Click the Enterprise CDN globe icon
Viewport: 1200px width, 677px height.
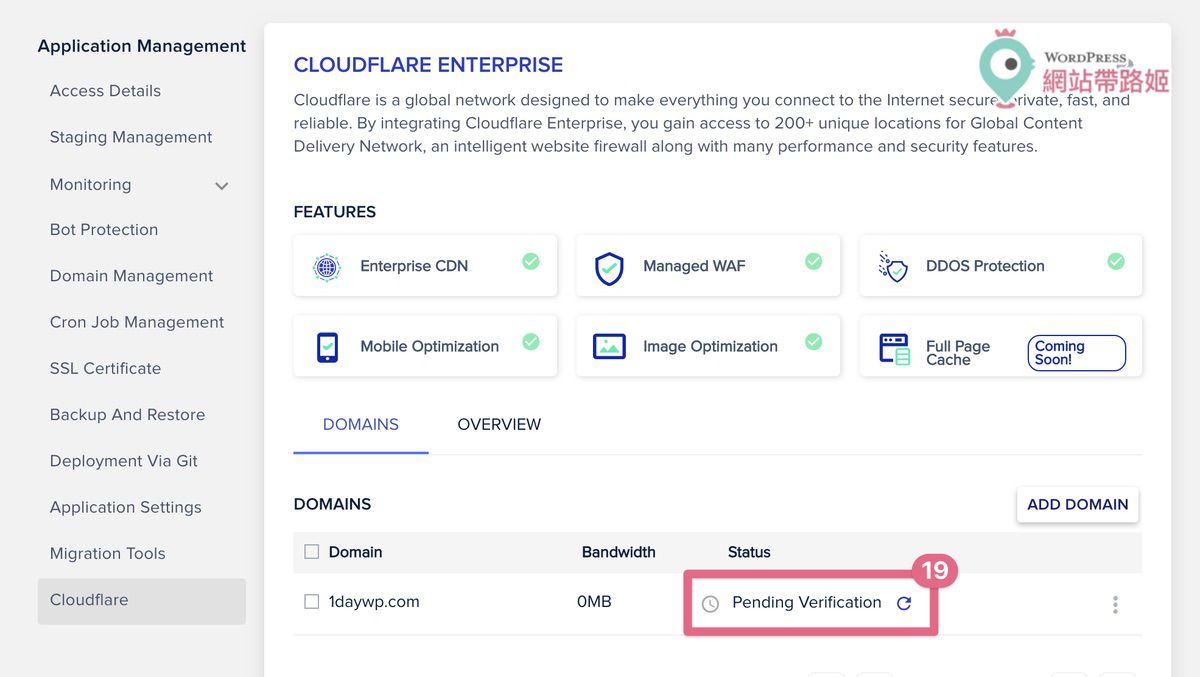coord(327,267)
